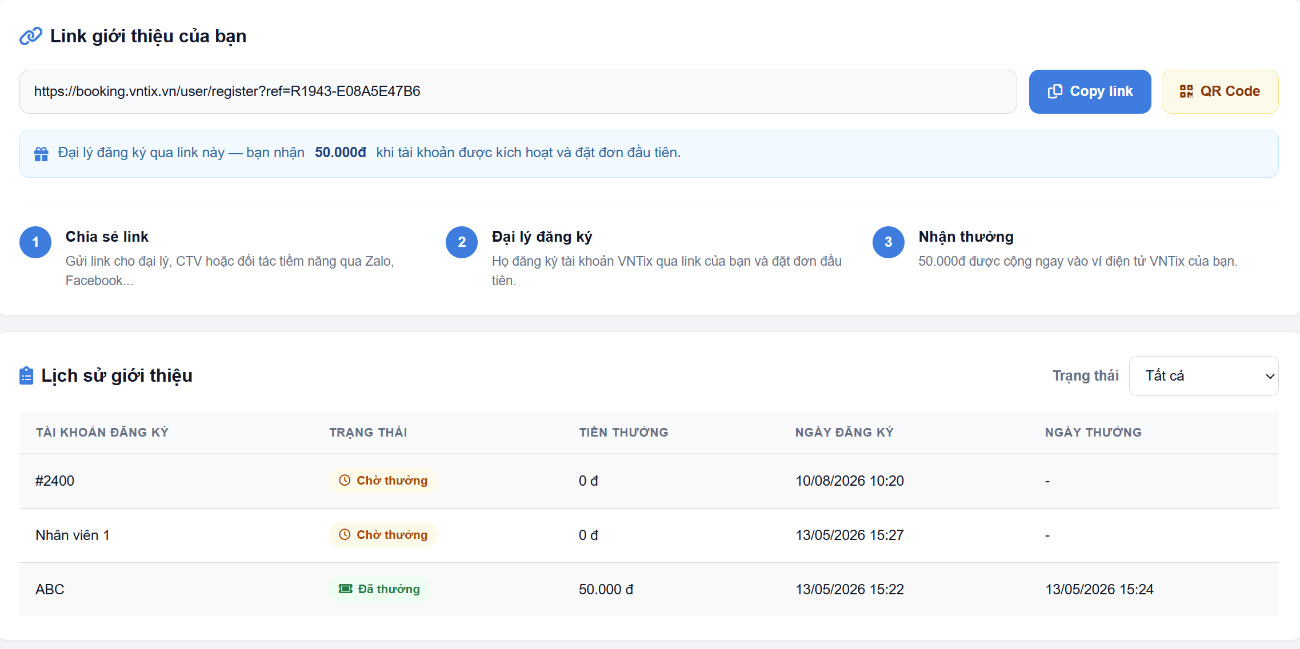Click the copy icon inside Copy link button
1300x649 pixels.
pos(1055,91)
